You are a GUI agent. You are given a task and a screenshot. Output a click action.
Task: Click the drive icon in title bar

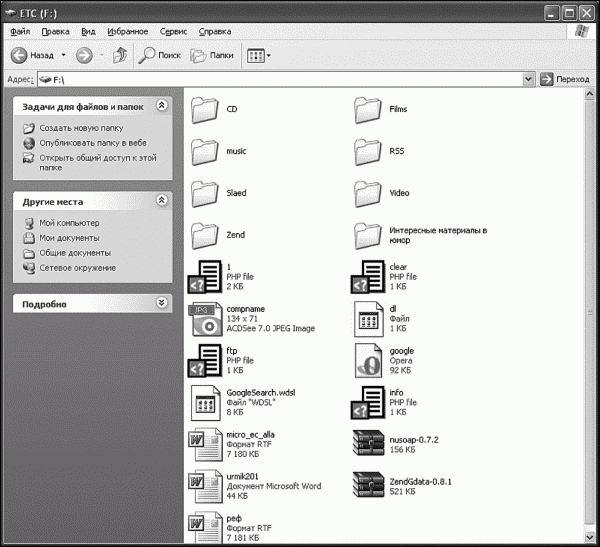[11, 14]
